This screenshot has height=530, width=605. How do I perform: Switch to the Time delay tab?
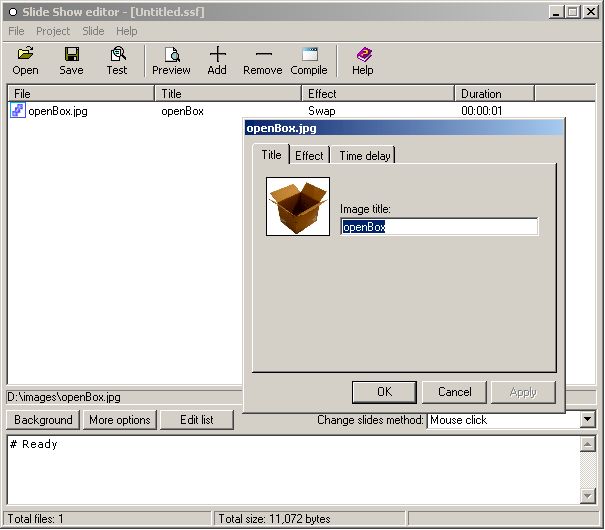click(x=364, y=155)
